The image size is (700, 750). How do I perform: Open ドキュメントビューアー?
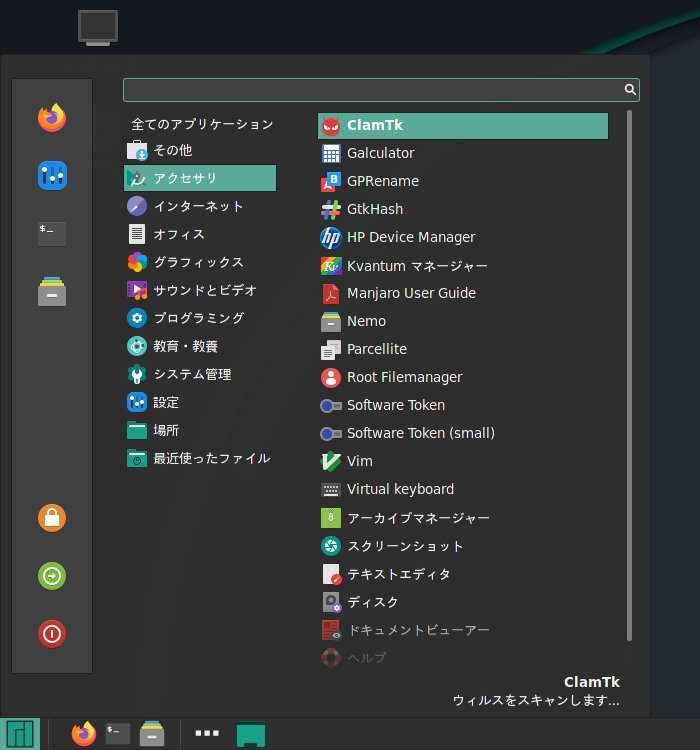(463, 630)
